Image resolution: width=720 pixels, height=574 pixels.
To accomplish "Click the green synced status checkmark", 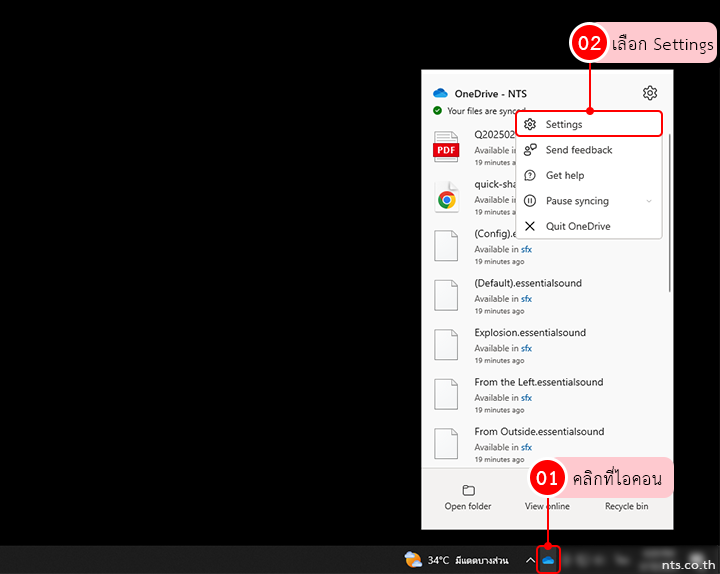I will [x=437, y=111].
